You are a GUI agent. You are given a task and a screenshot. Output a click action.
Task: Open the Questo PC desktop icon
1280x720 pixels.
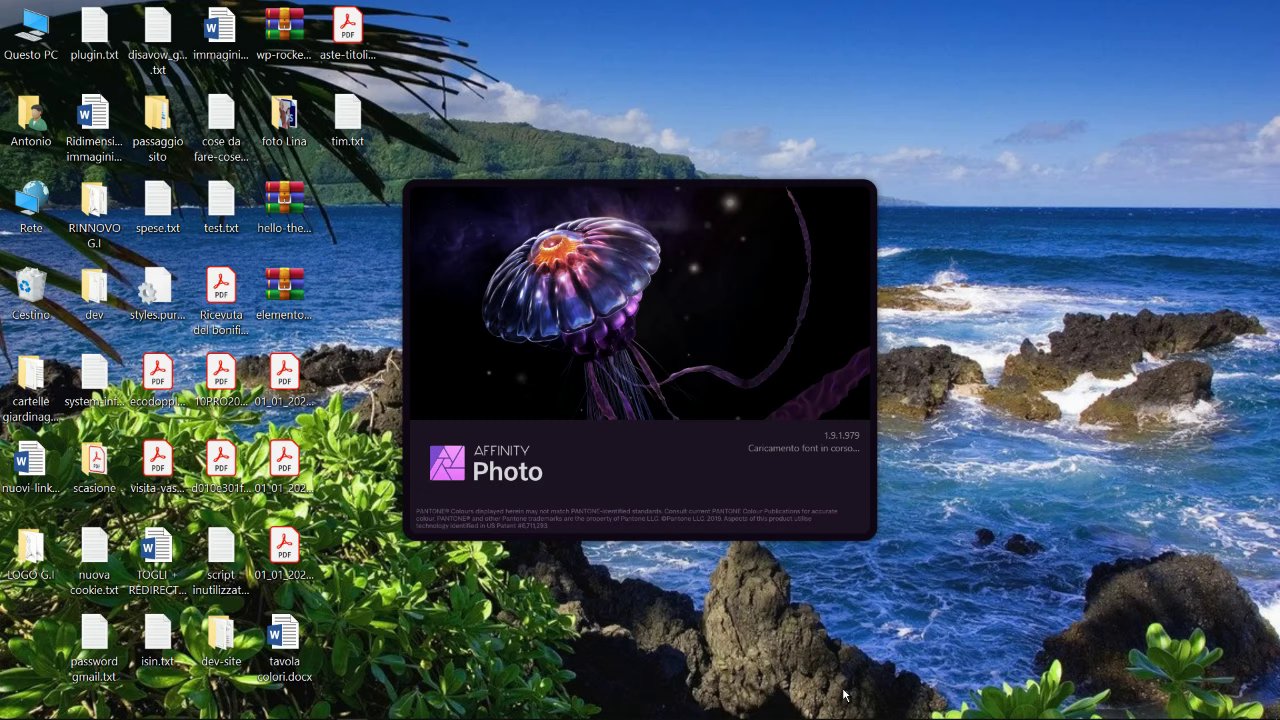(31, 35)
